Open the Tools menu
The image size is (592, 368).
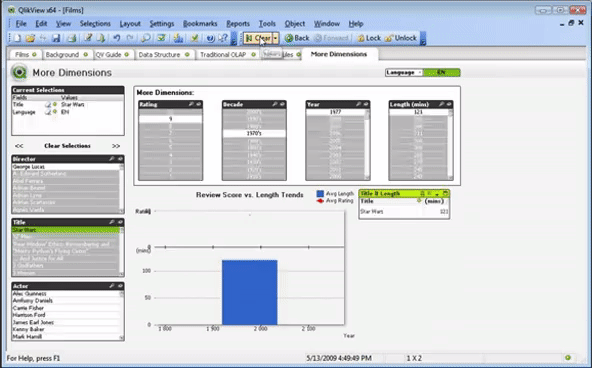pos(267,23)
